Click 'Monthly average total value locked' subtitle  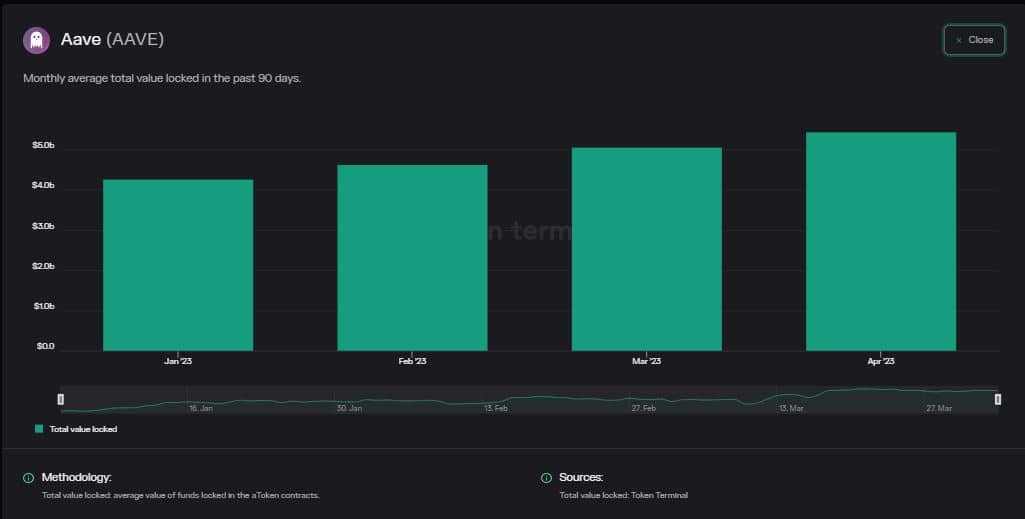162,78
